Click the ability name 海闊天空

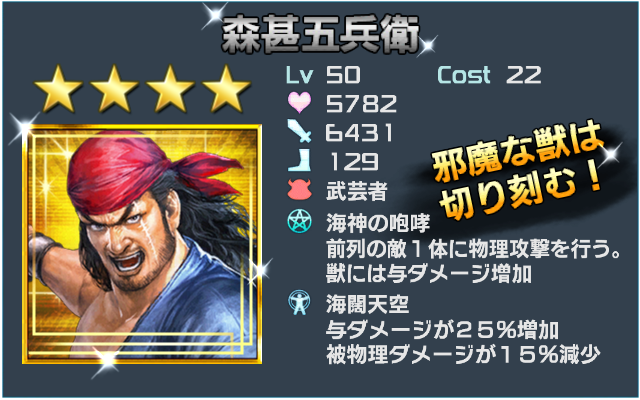click(367, 304)
